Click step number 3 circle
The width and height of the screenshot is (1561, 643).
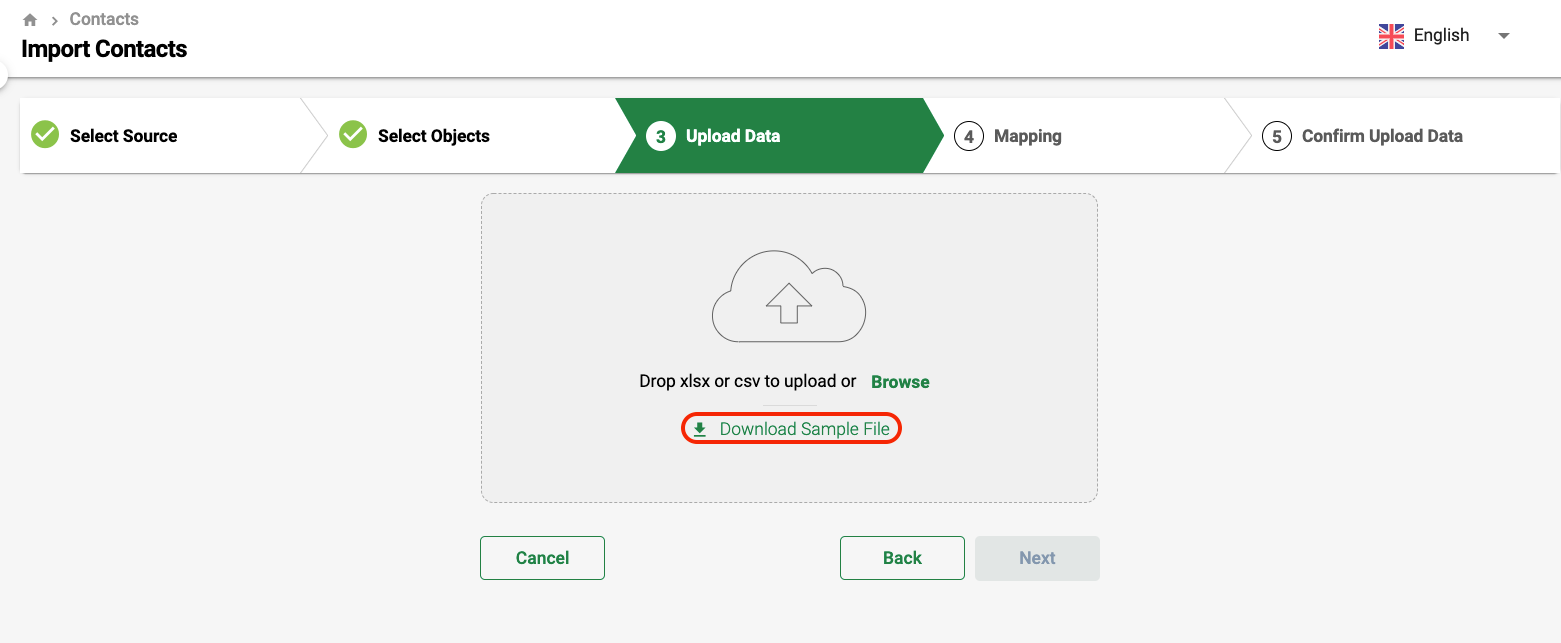pyautogui.click(x=661, y=136)
